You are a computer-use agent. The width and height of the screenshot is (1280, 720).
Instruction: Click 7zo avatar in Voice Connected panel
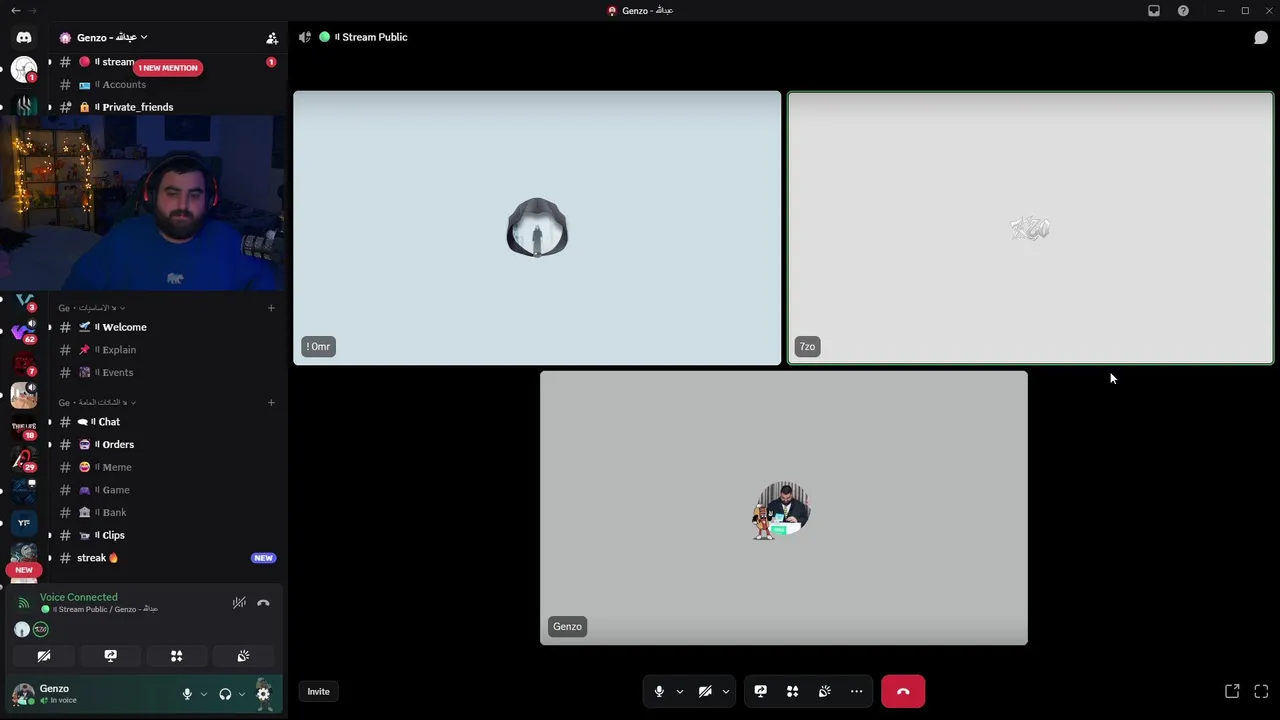[x=40, y=629]
